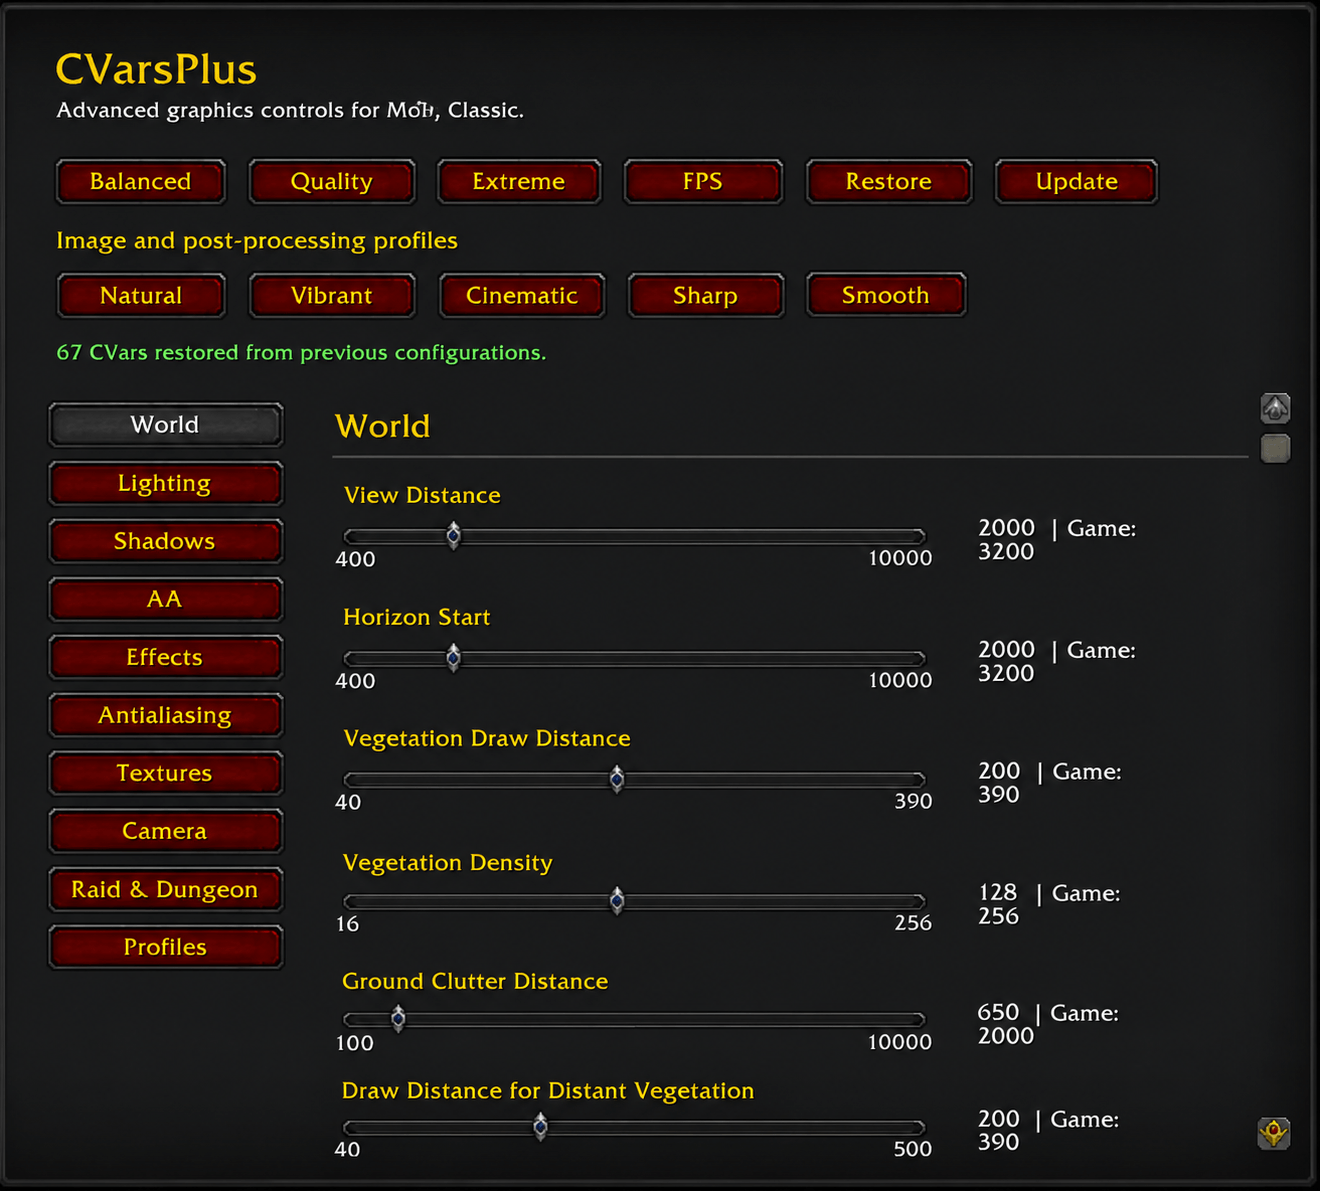Click the Vegetation Density slider thumb
The image size is (1320, 1191).
click(x=617, y=901)
